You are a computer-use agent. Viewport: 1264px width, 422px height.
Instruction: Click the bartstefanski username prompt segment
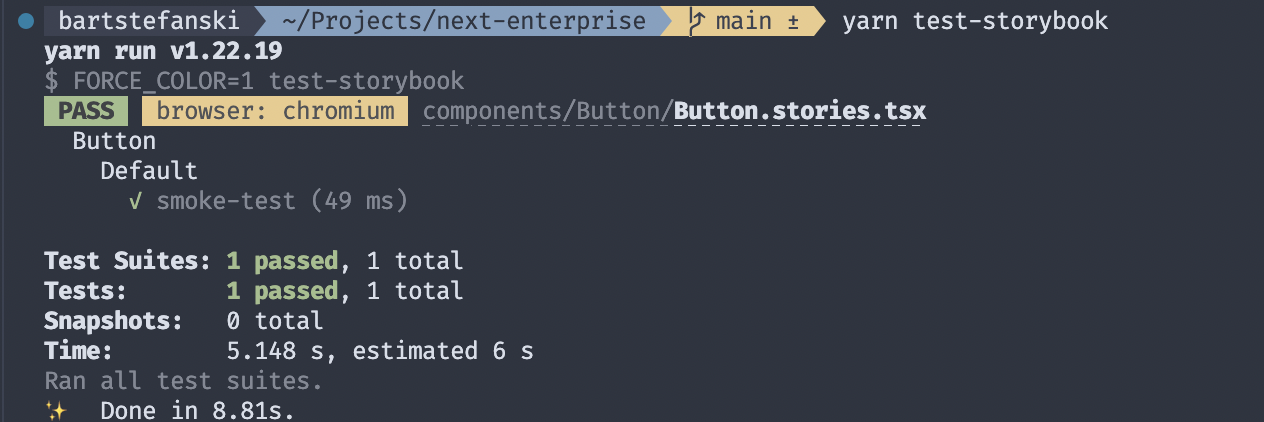[x=148, y=21]
